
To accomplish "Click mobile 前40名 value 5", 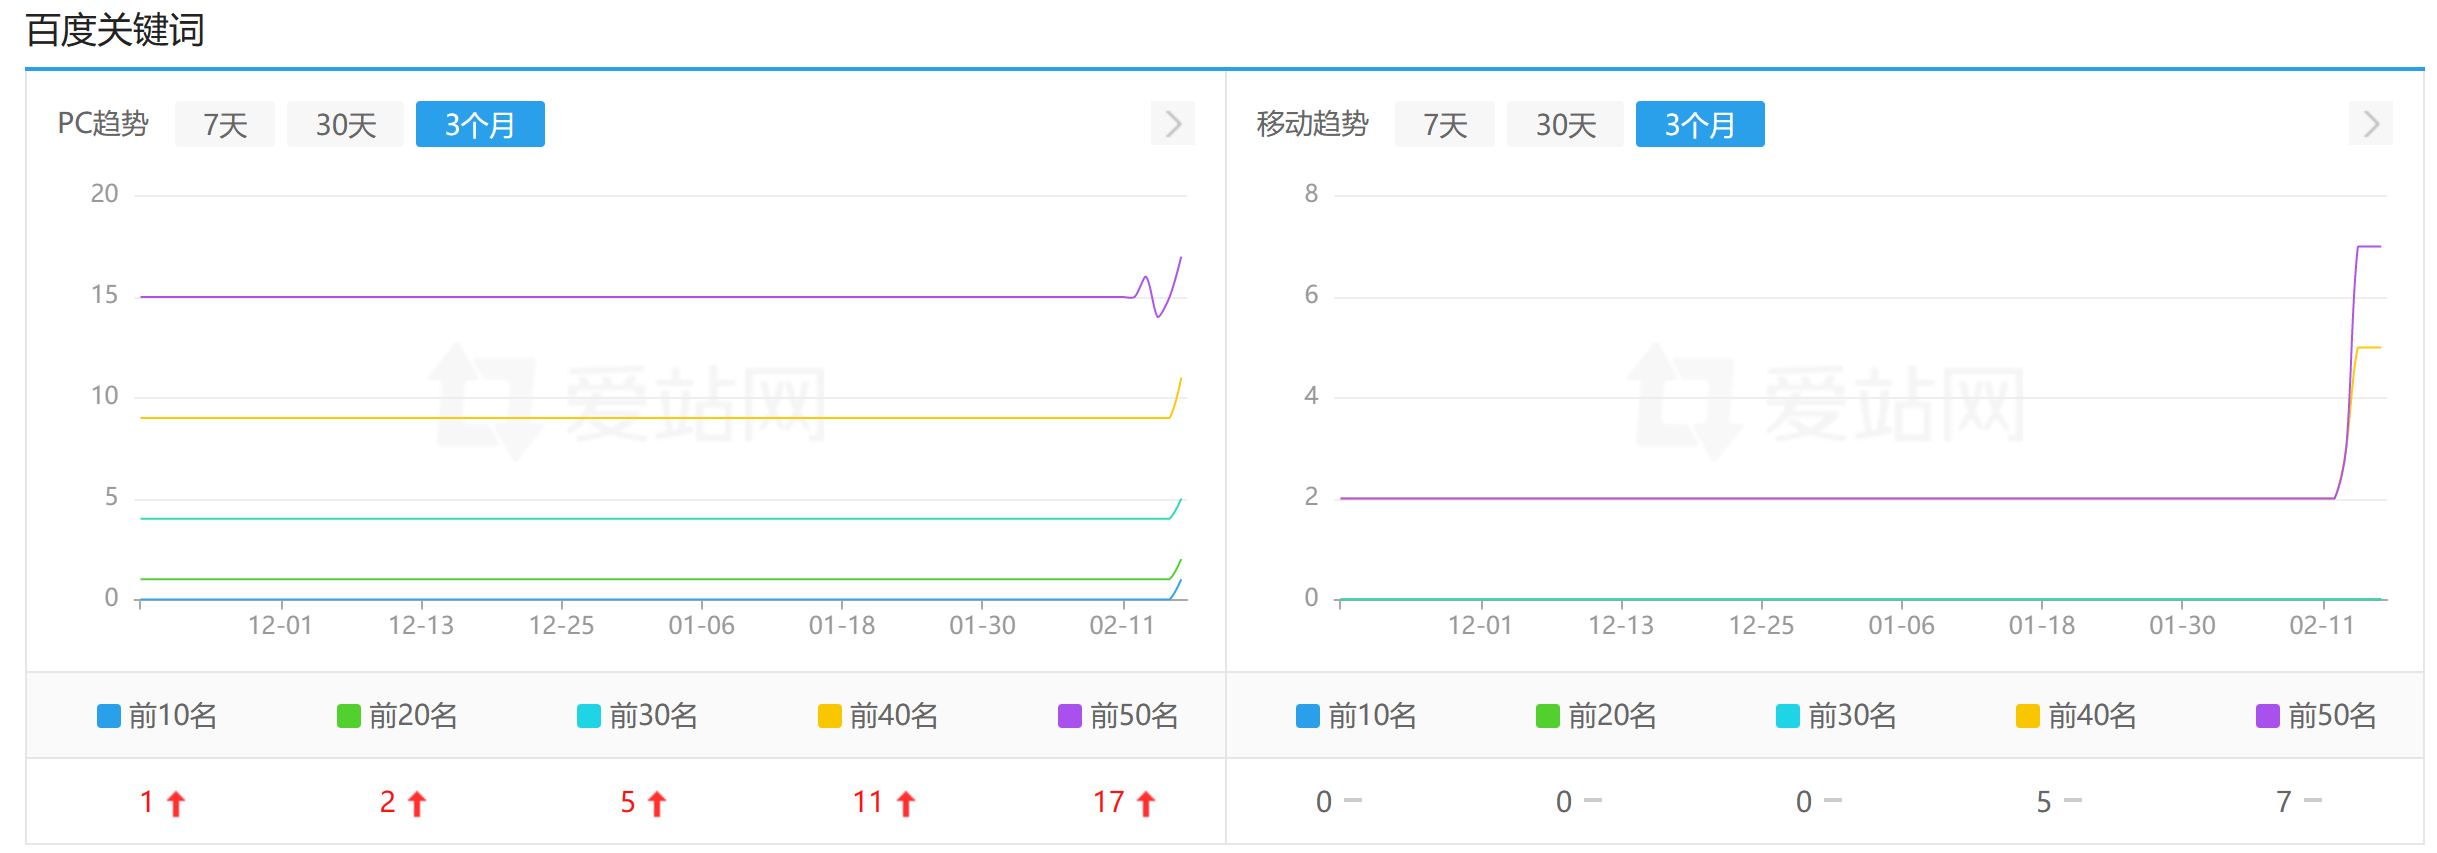I will point(2044,802).
